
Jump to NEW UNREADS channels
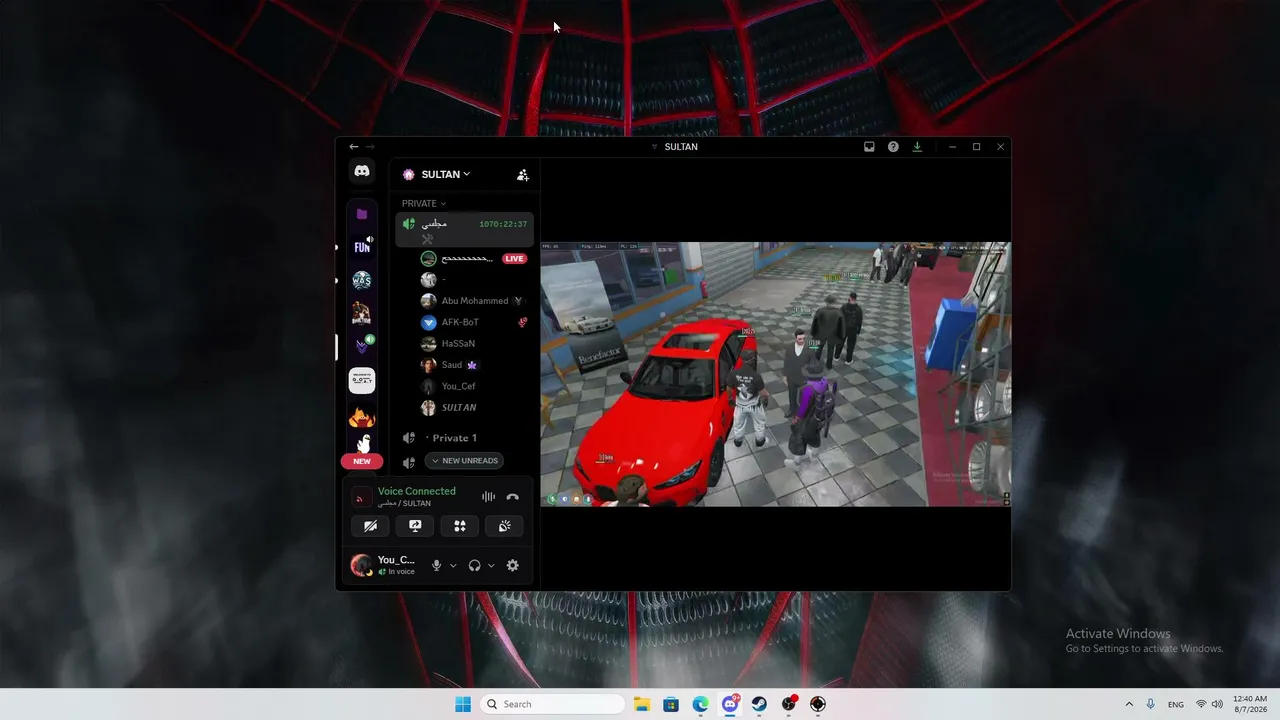tap(464, 461)
